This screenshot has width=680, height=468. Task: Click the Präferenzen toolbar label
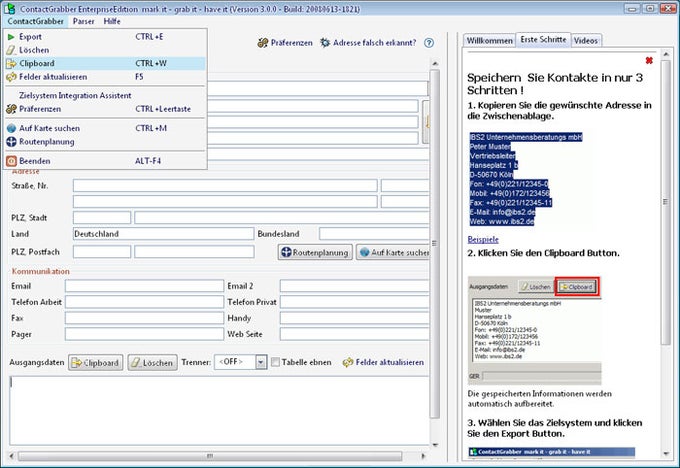coord(291,43)
